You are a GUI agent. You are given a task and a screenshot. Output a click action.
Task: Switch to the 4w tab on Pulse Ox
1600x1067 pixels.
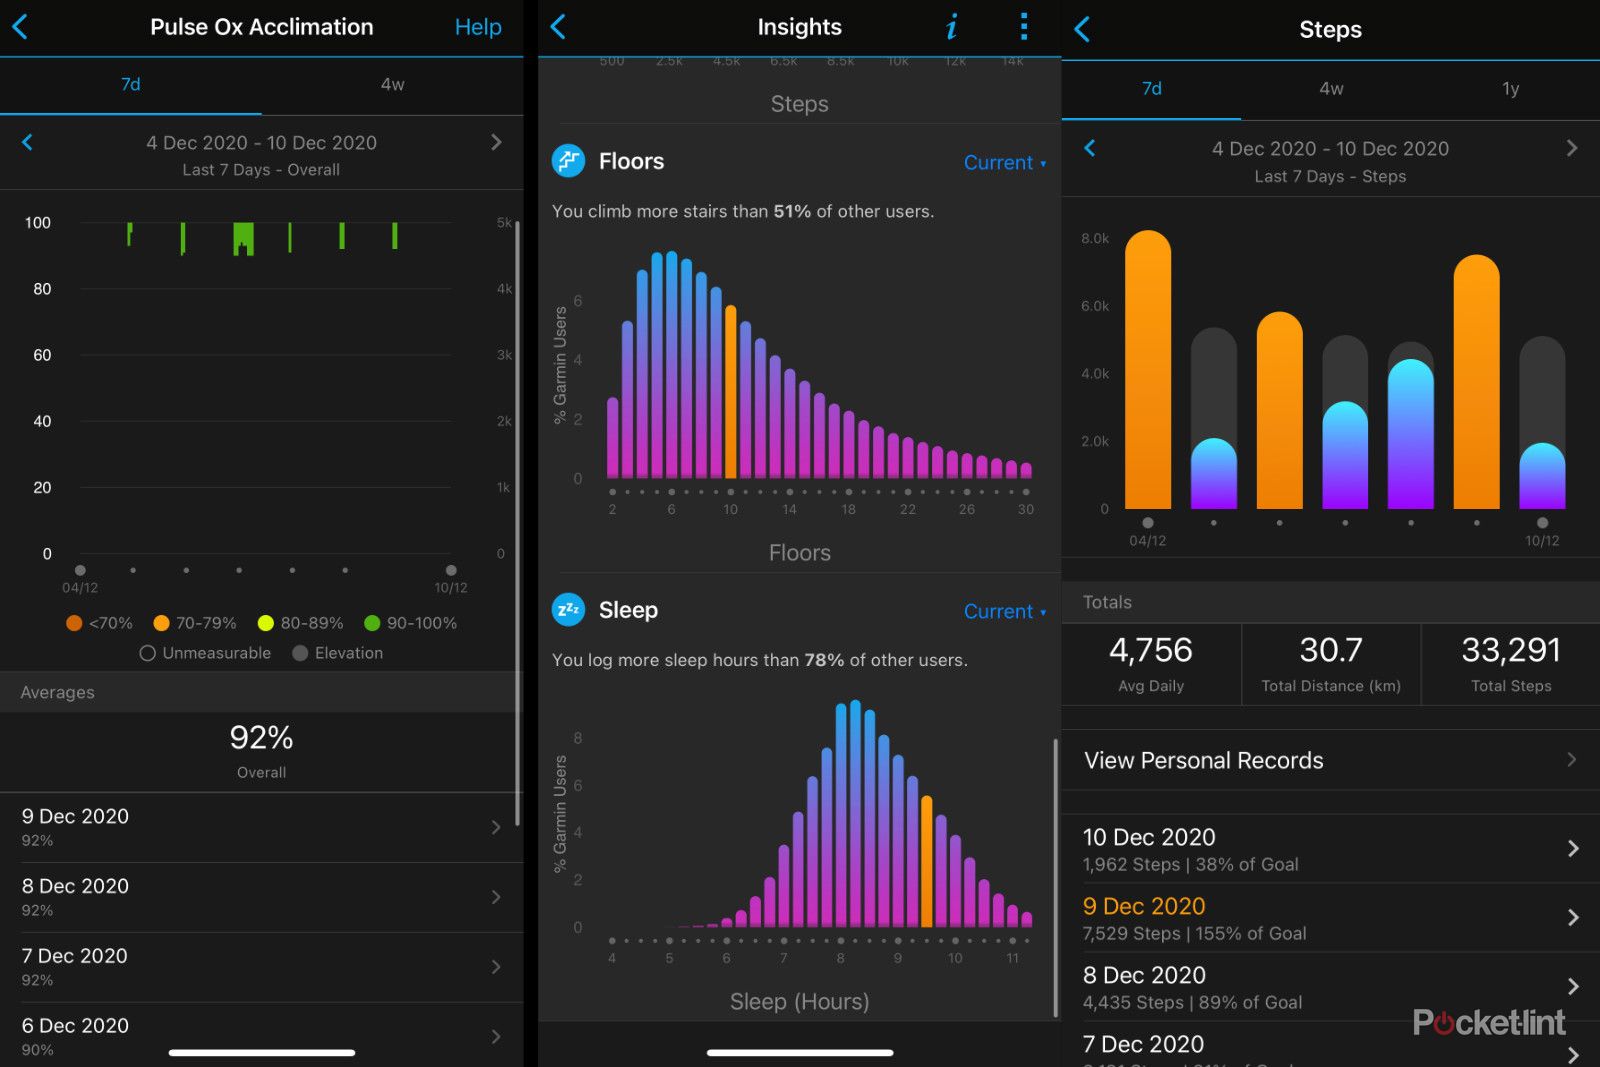point(391,85)
